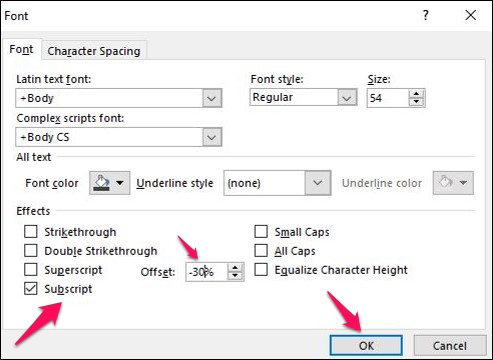
Task: Enable the Small Caps option
Action: coord(261,232)
